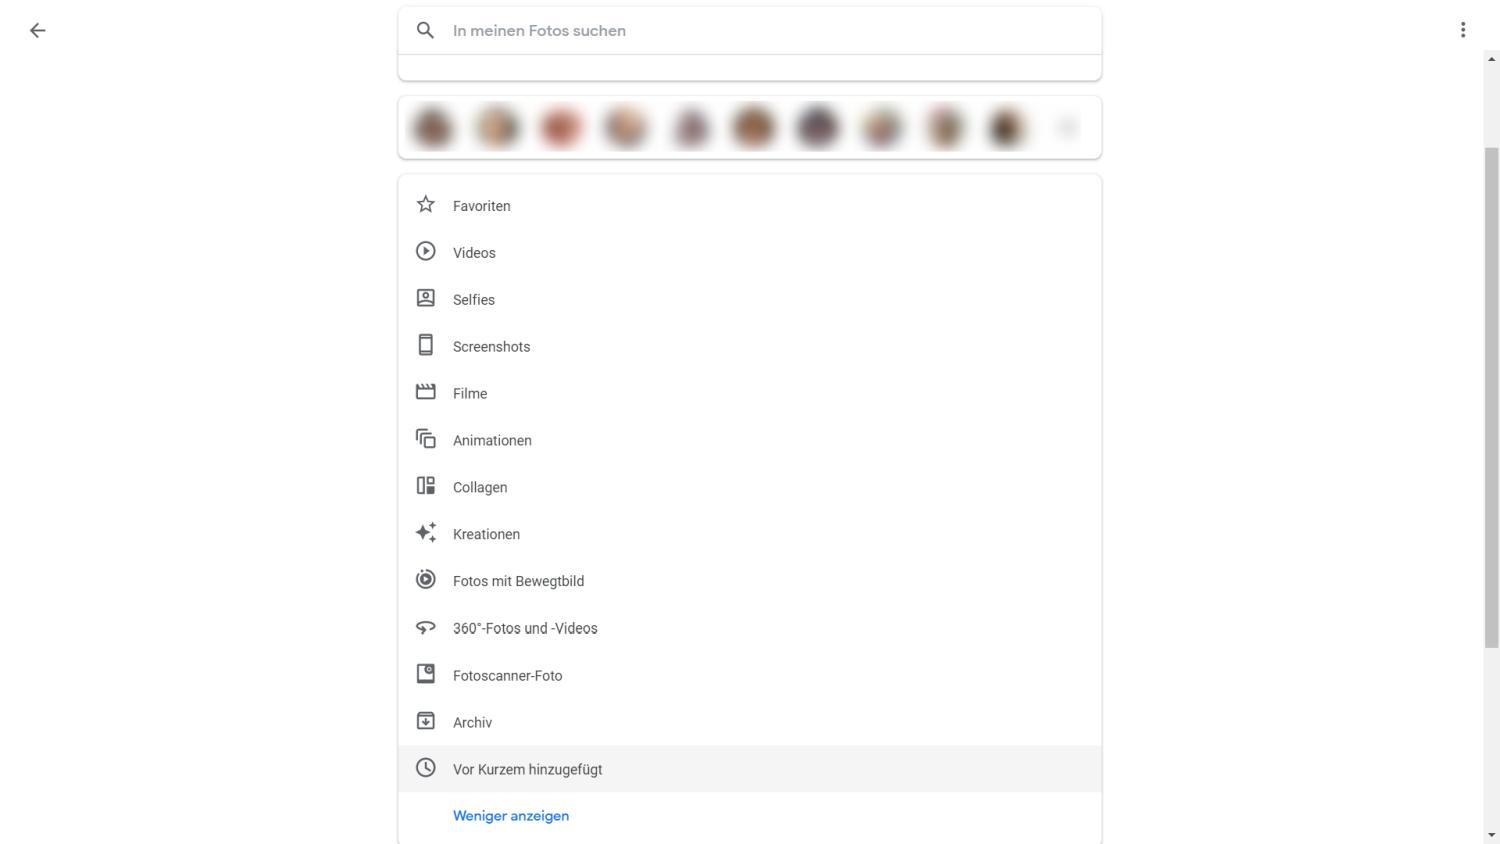This screenshot has height=844, width=1500.
Task: Click the search magnifier icon
Action: [x=425, y=30]
